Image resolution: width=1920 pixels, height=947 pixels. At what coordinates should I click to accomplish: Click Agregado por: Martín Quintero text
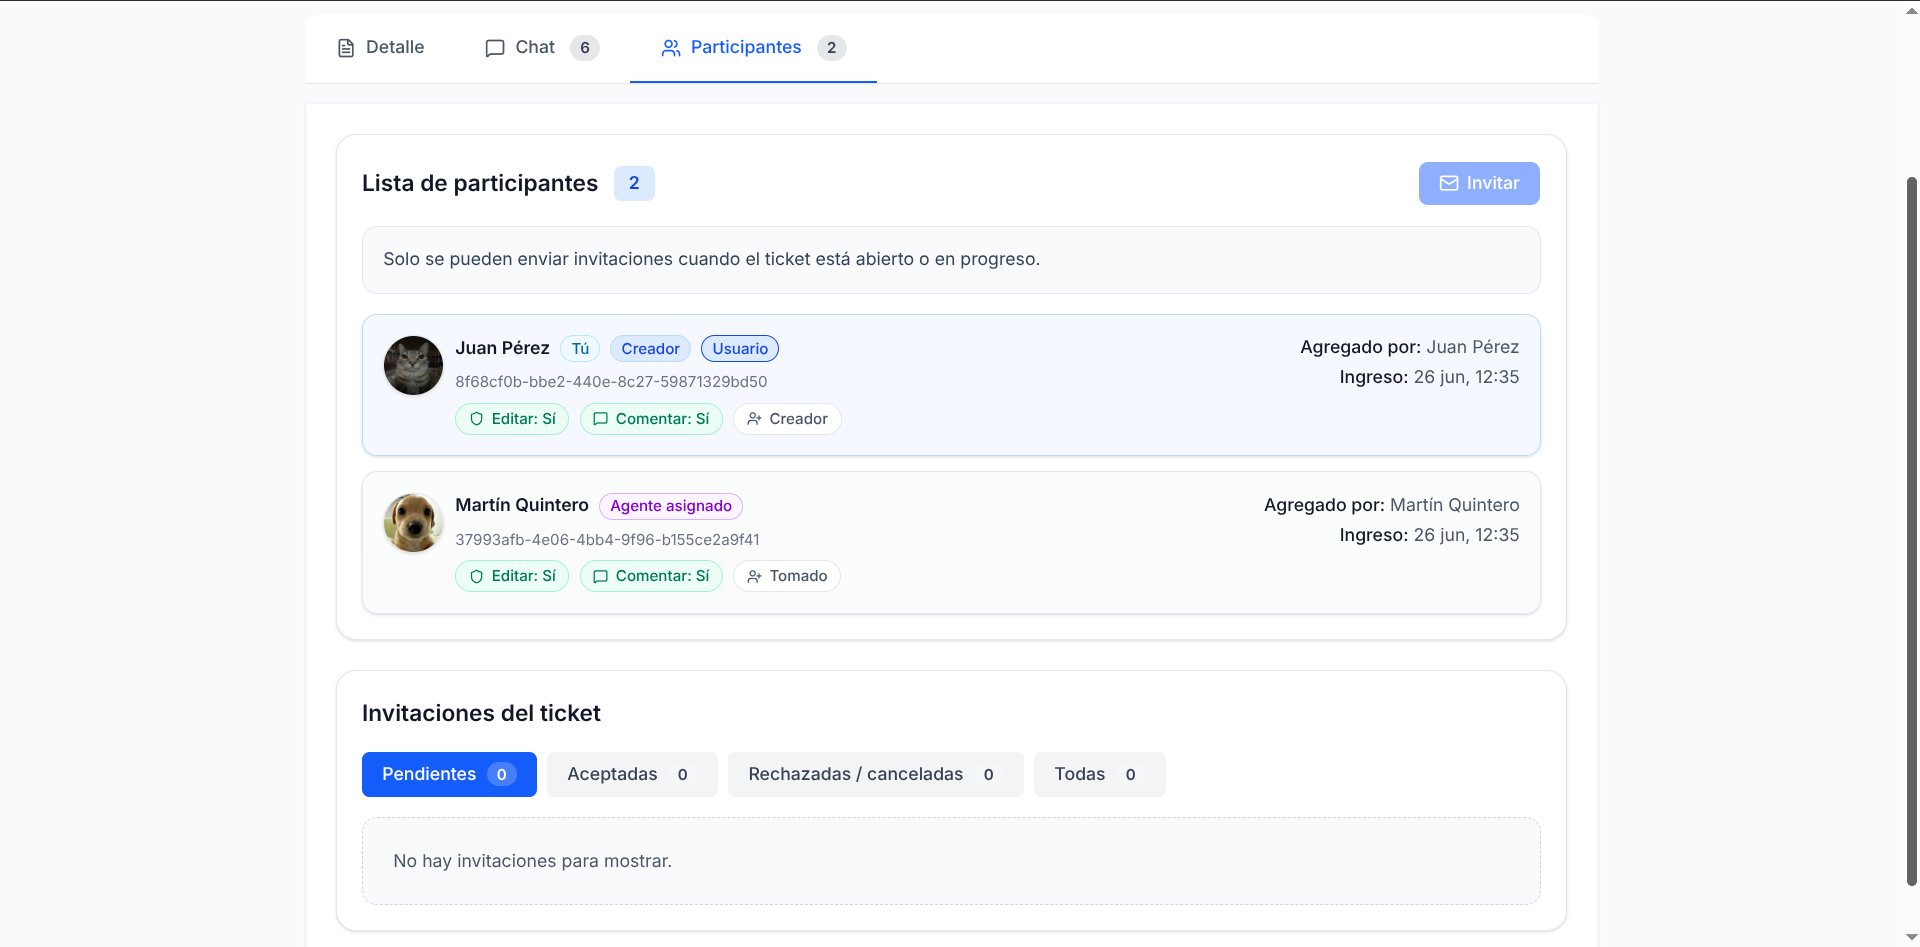pyautogui.click(x=1391, y=505)
